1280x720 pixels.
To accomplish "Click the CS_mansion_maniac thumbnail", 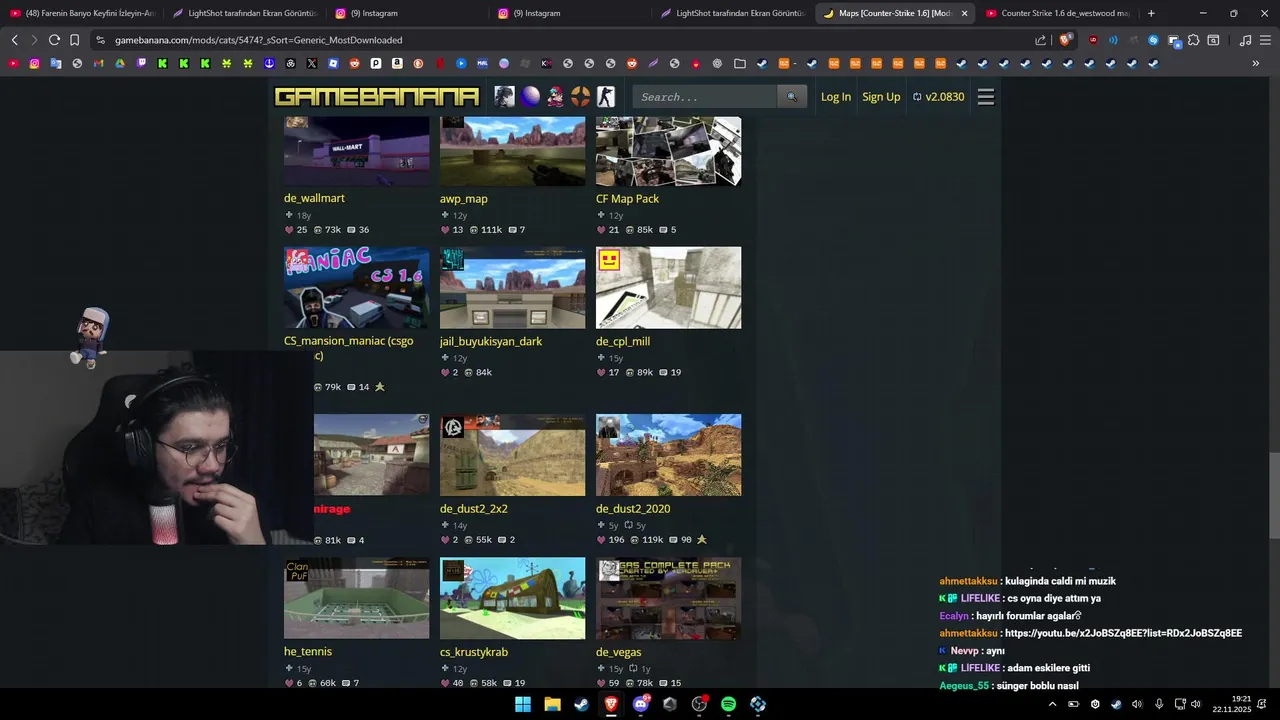I will pos(357,288).
